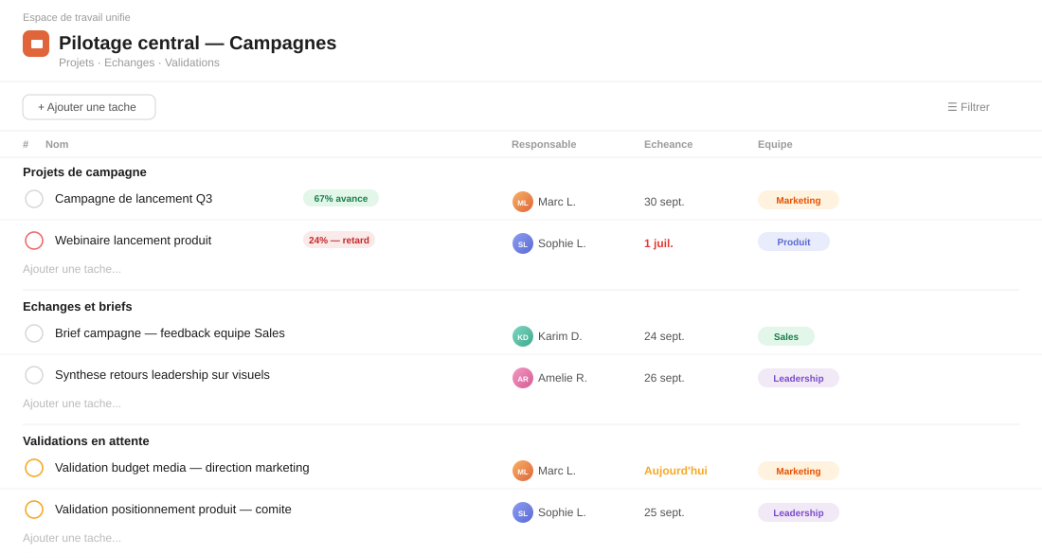Image resolution: width=1042 pixels, height=558 pixels.
Task: Expand the Validations en attente section header
Action: [x=86, y=441]
